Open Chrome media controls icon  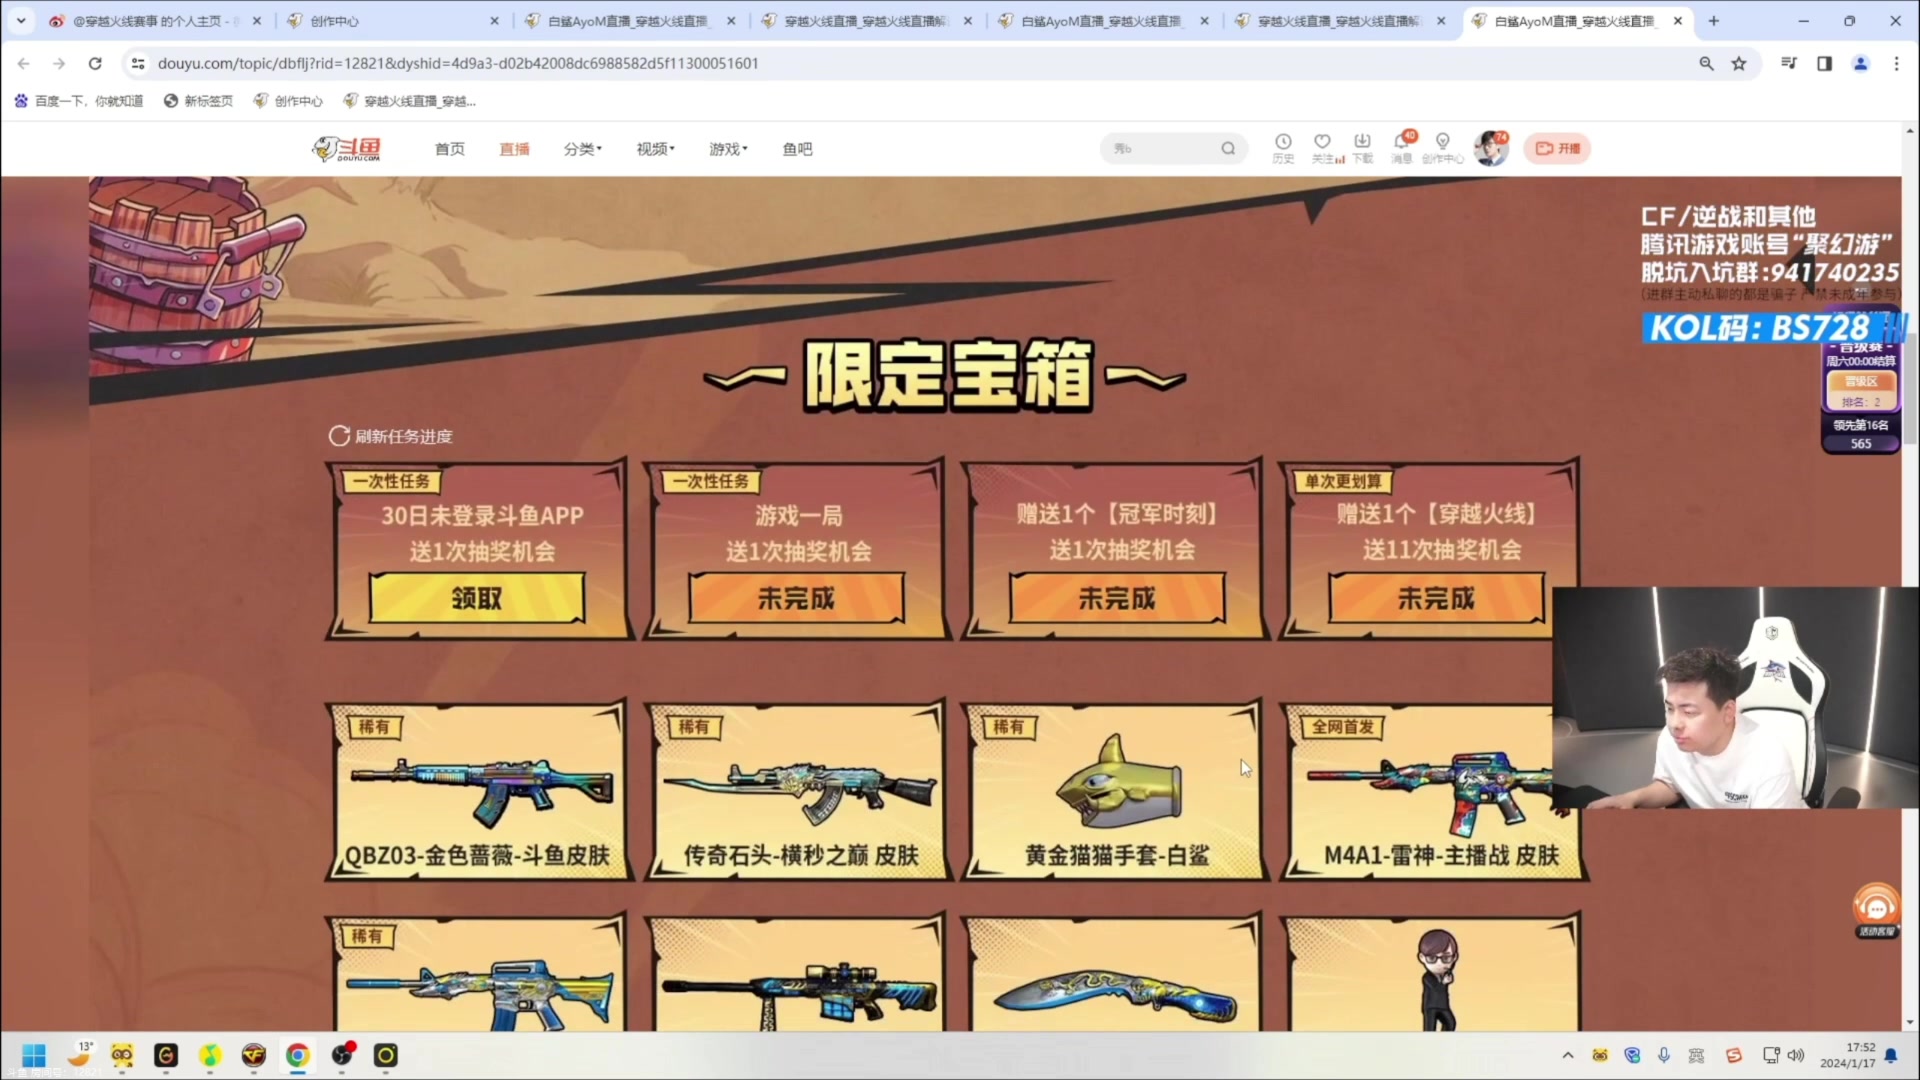[1789, 63]
